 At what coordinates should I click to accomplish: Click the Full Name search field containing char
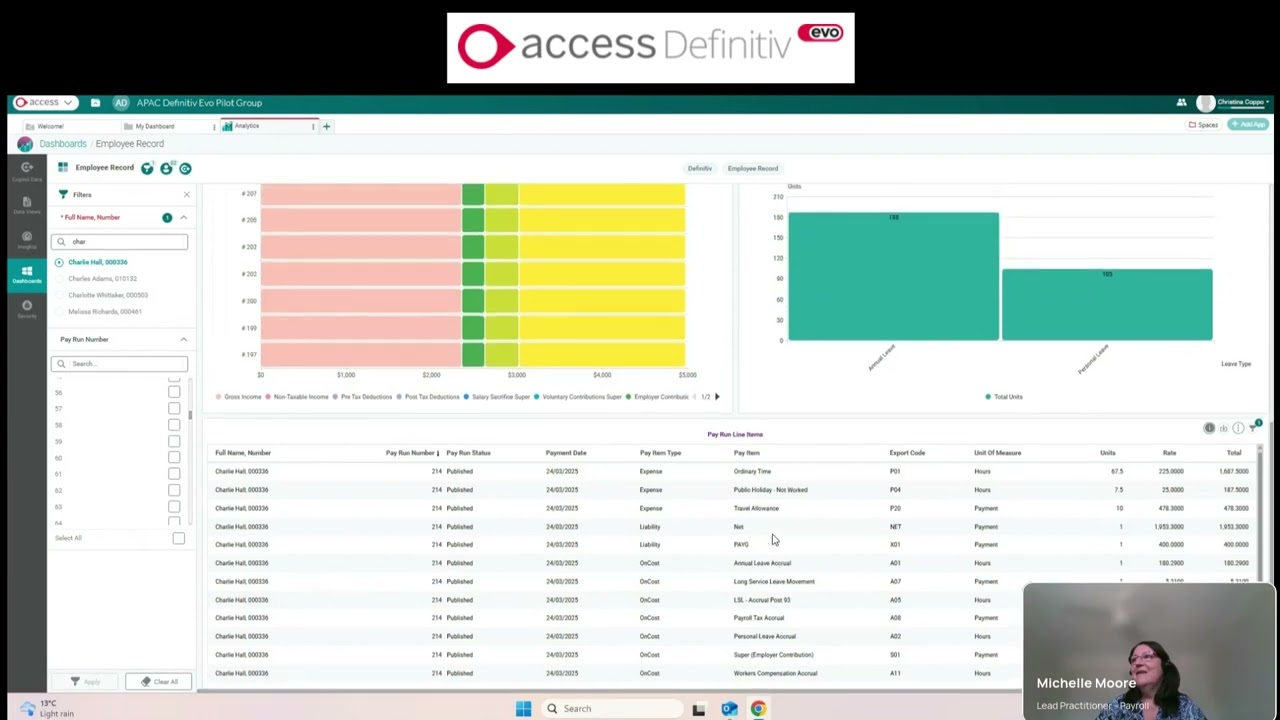(x=119, y=241)
